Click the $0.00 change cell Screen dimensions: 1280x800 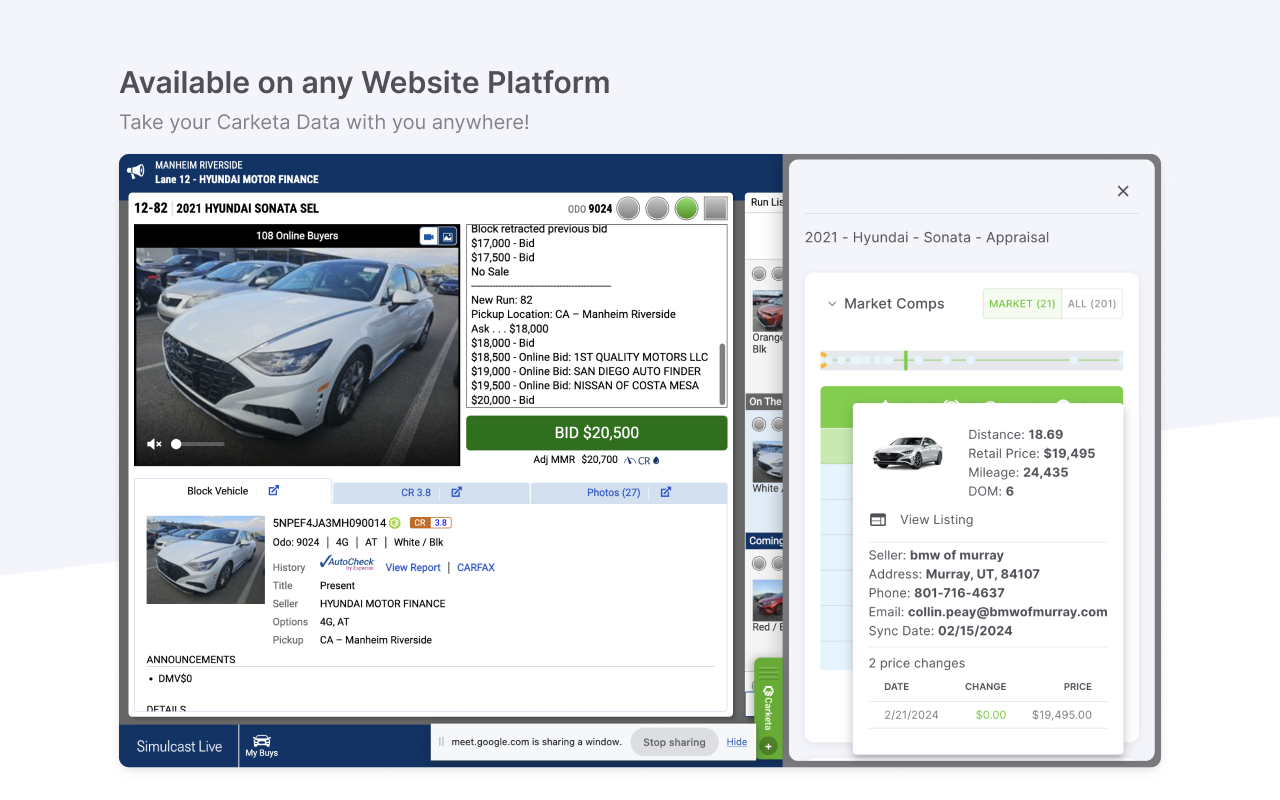click(990, 715)
